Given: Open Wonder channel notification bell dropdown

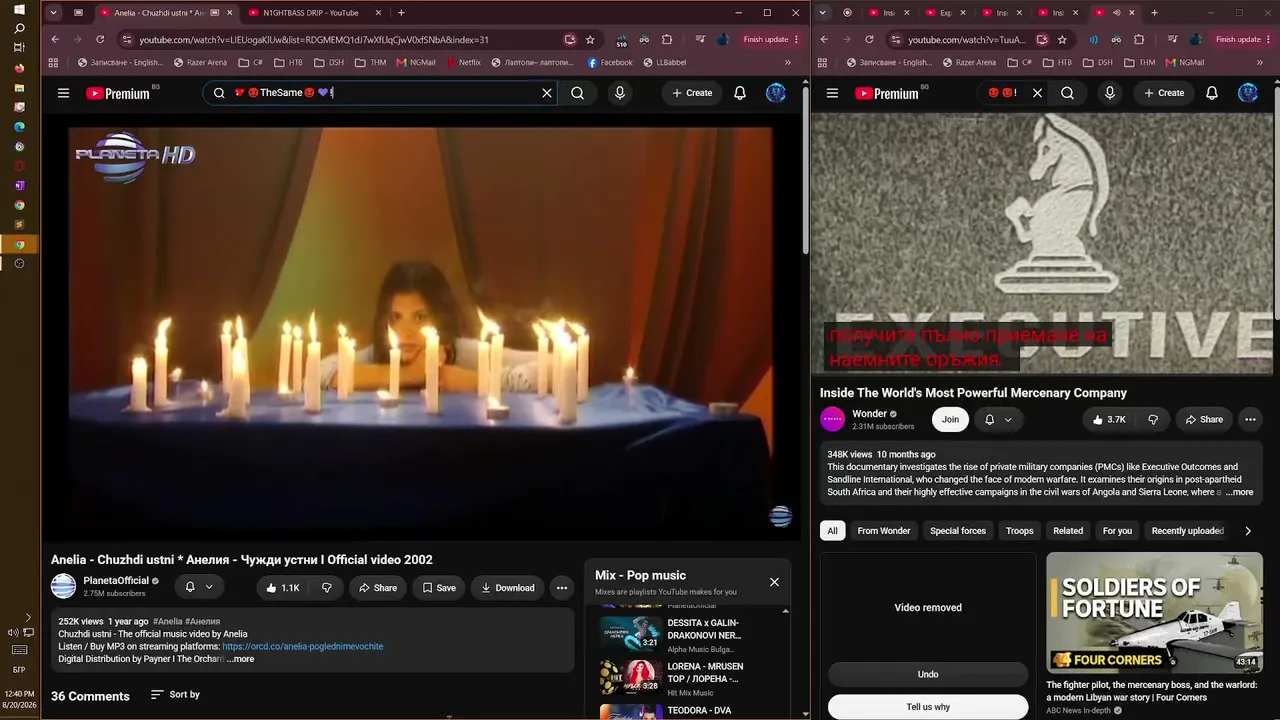Looking at the screenshot, I should pos(998,420).
